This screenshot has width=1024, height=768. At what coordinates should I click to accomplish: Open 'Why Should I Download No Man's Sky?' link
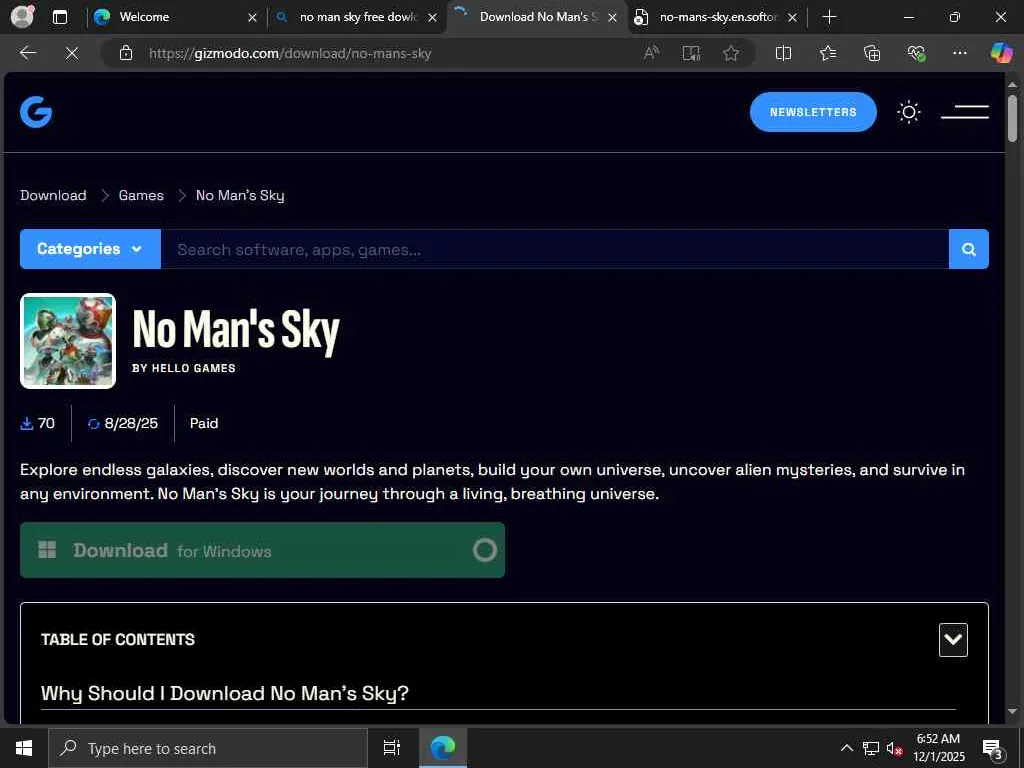tap(225, 693)
